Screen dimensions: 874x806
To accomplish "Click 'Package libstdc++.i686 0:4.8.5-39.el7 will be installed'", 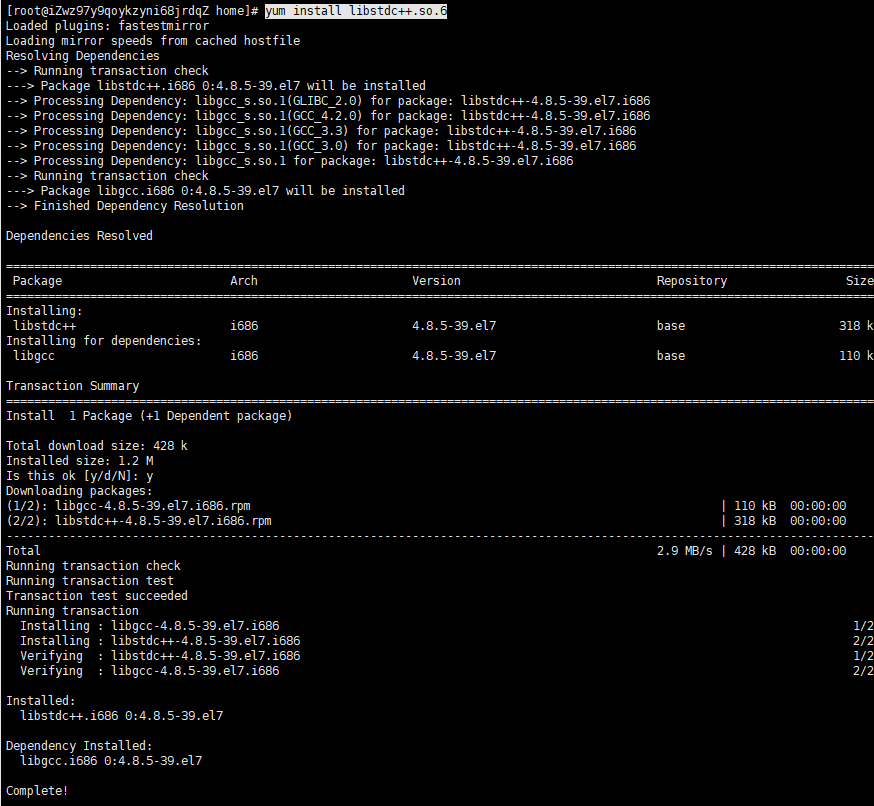I will coord(233,86).
